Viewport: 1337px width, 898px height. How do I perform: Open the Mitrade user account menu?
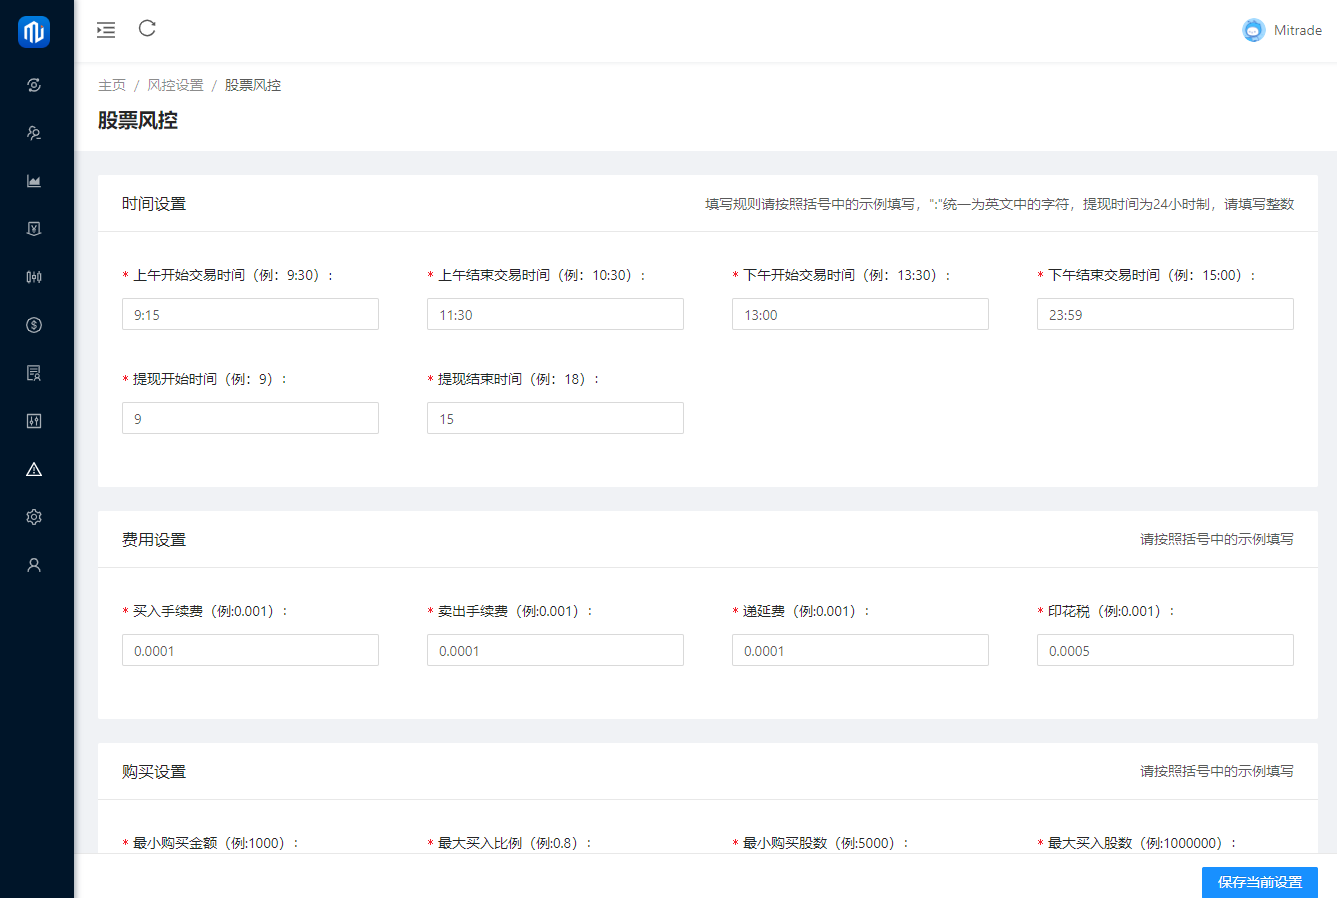pyautogui.click(x=1282, y=30)
